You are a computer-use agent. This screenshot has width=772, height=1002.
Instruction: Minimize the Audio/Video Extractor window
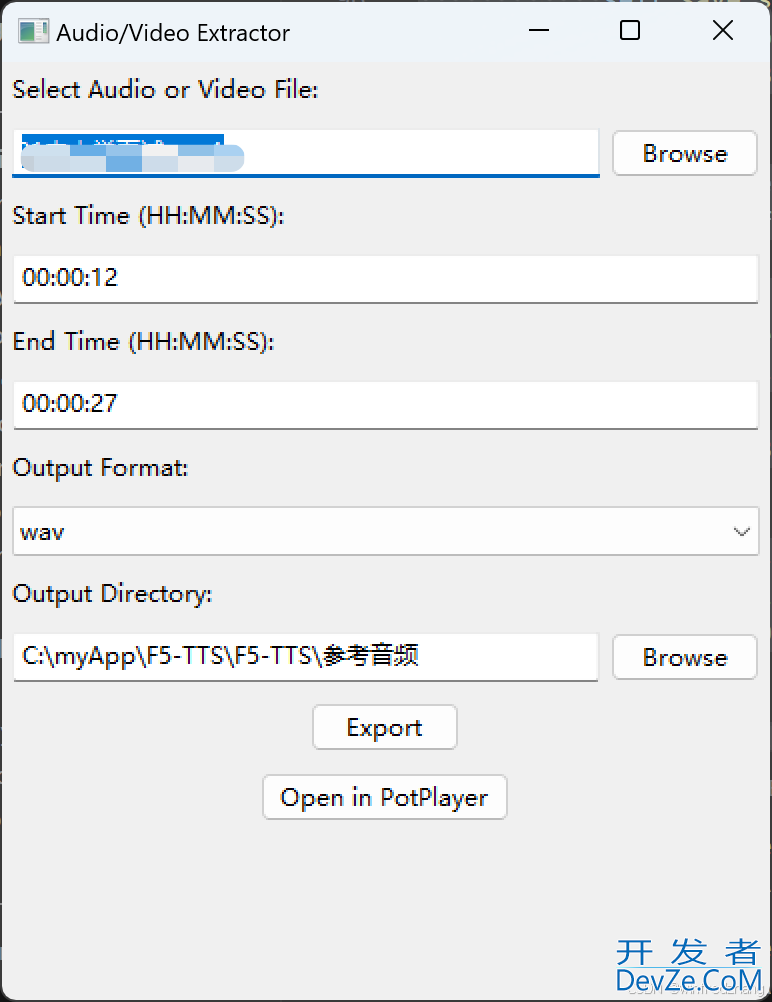coord(539,31)
